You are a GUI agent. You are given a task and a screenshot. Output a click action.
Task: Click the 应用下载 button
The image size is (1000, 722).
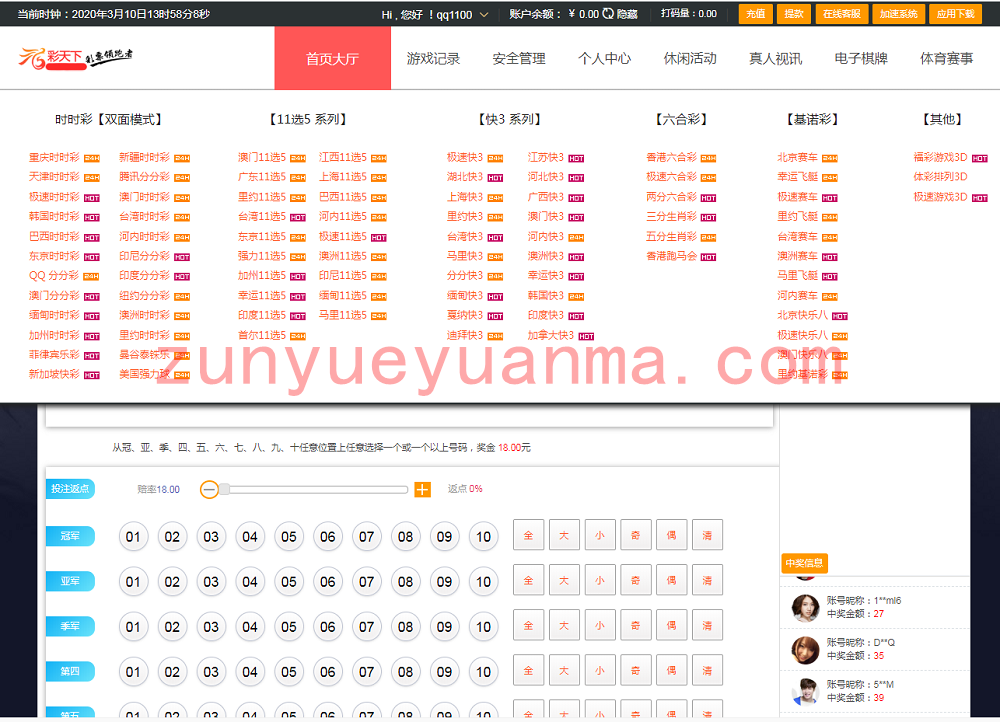955,13
